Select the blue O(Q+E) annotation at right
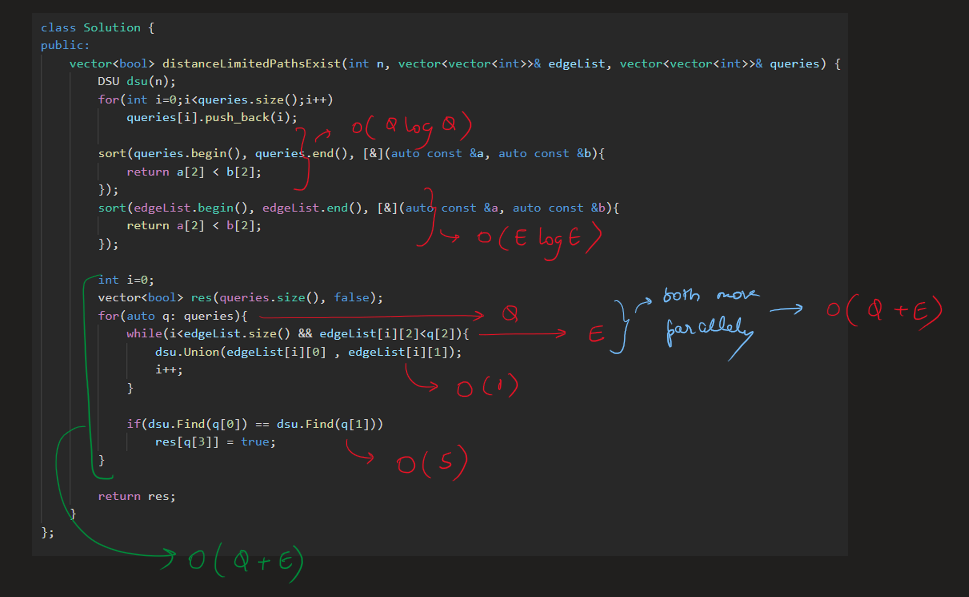 coord(884,311)
